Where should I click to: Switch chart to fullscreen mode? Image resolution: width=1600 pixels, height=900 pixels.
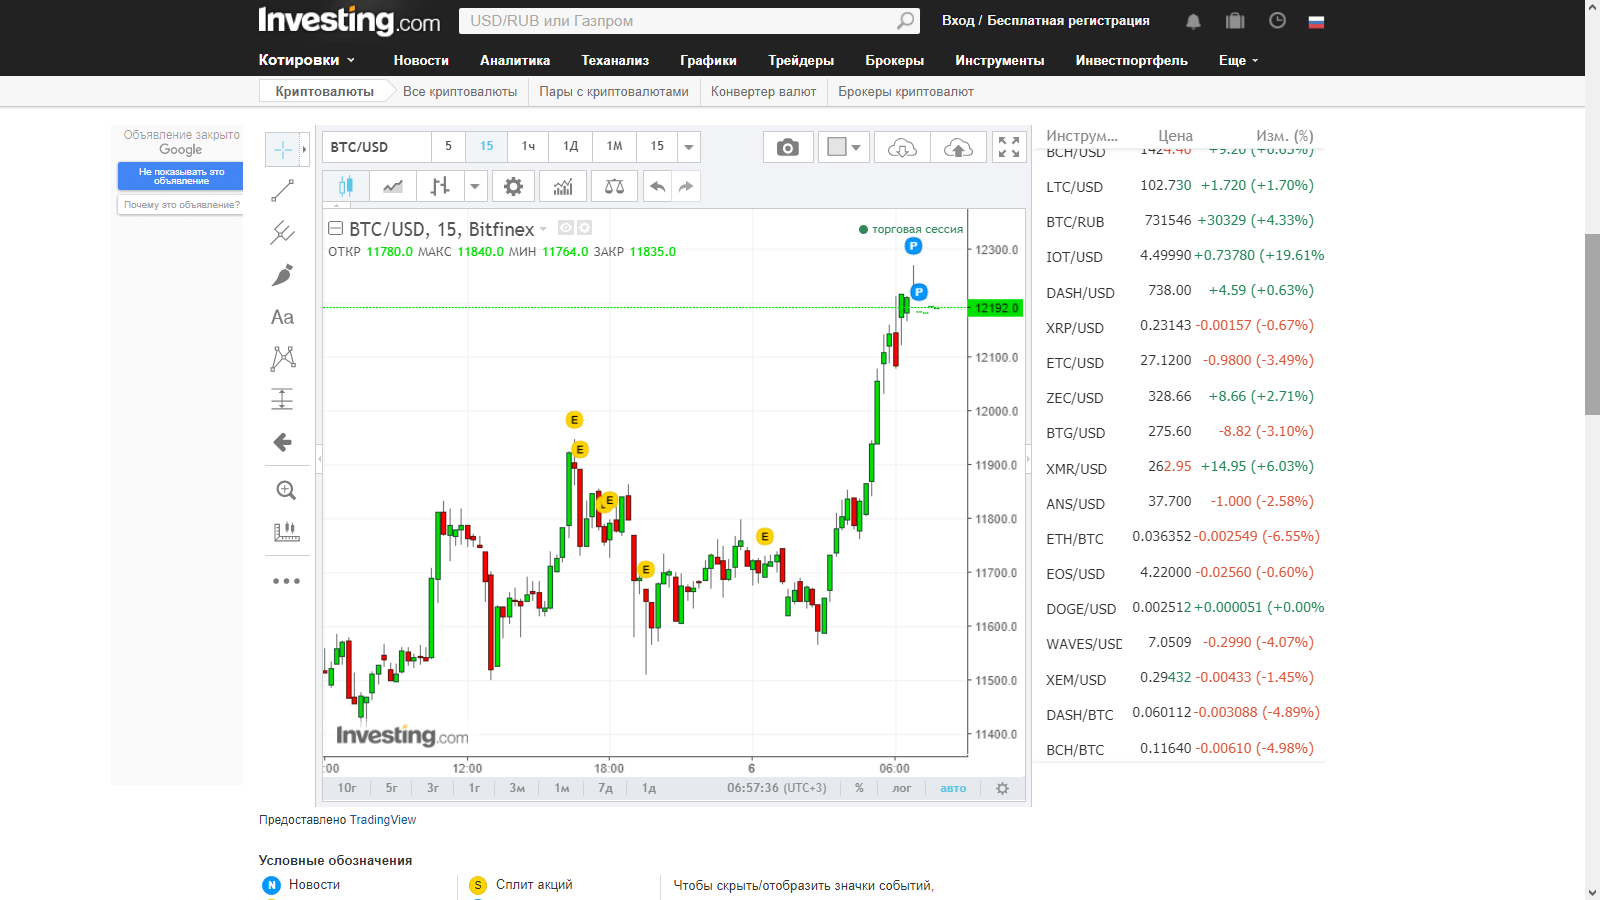(1009, 147)
